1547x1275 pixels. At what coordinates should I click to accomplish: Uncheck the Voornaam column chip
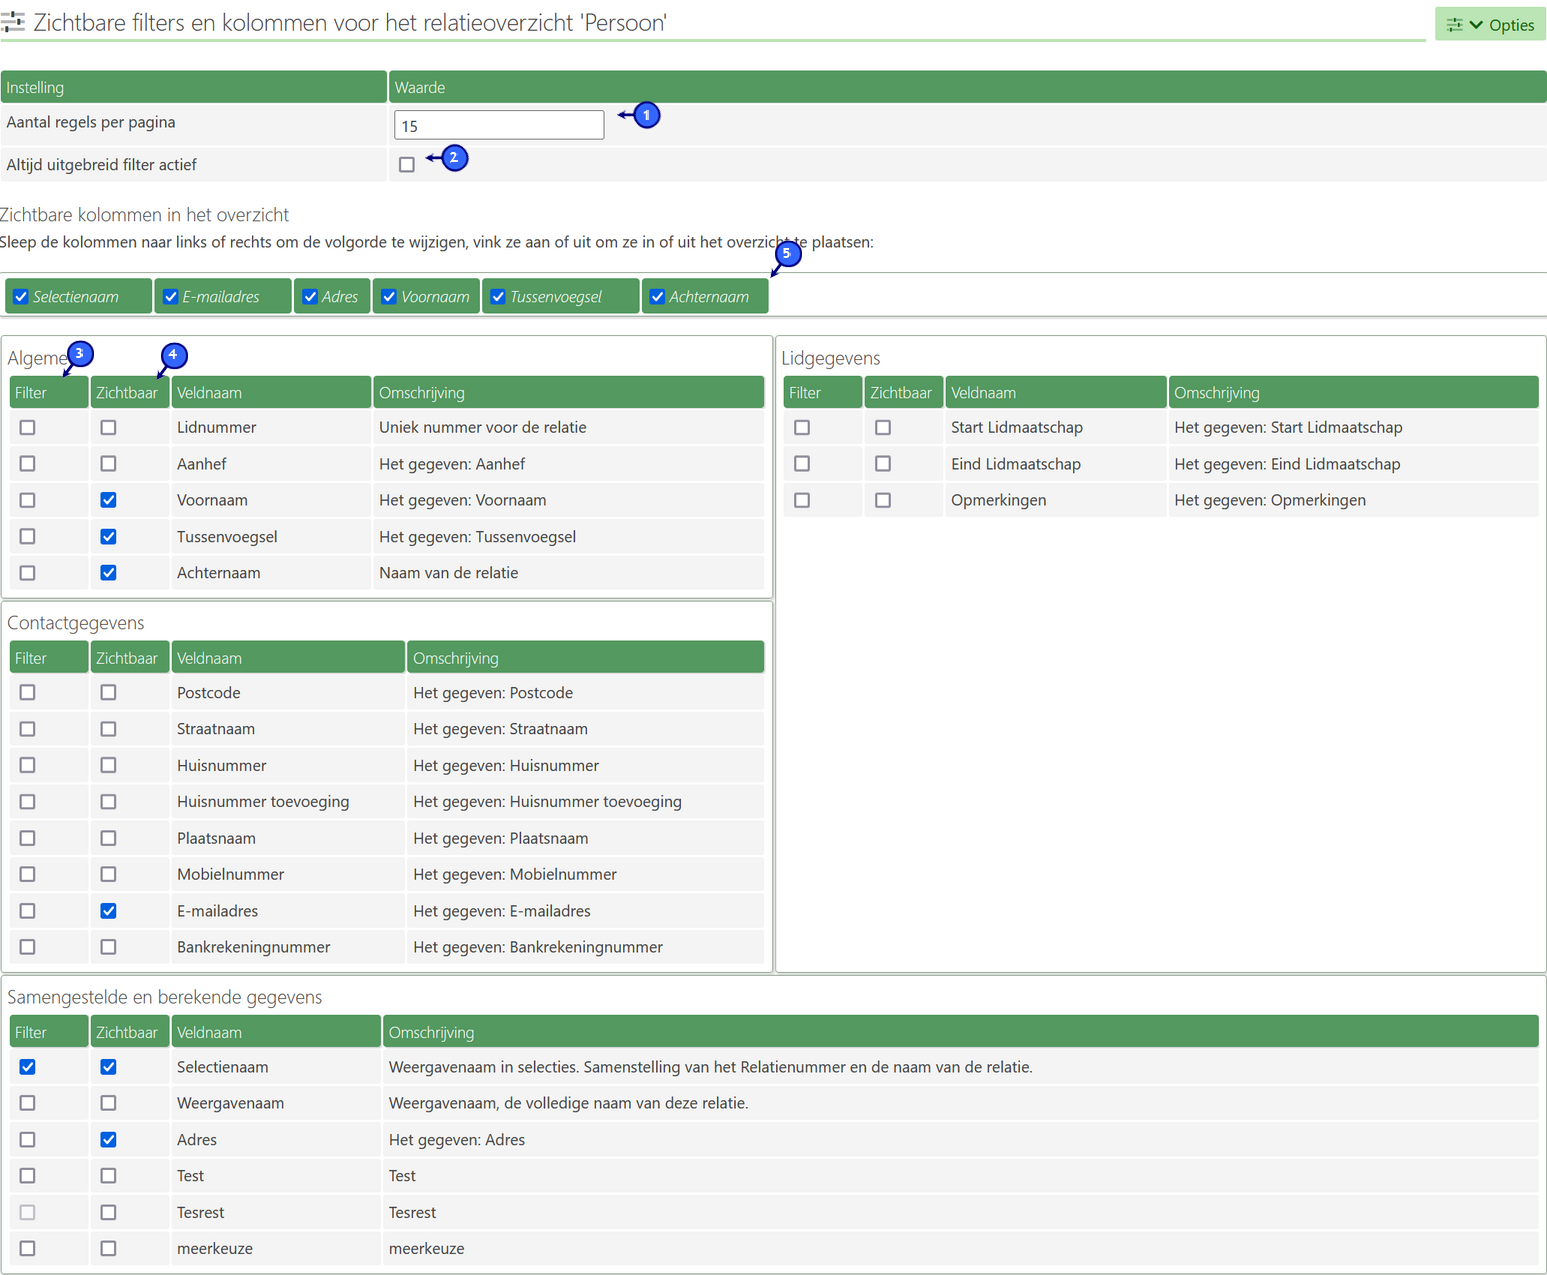[x=389, y=297]
